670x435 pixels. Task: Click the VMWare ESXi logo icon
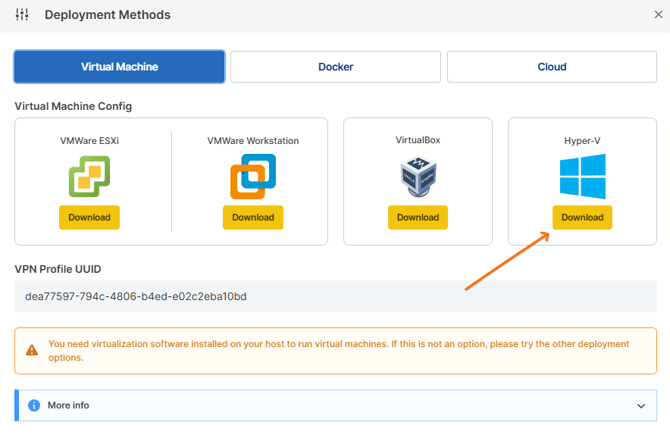click(x=89, y=176)
